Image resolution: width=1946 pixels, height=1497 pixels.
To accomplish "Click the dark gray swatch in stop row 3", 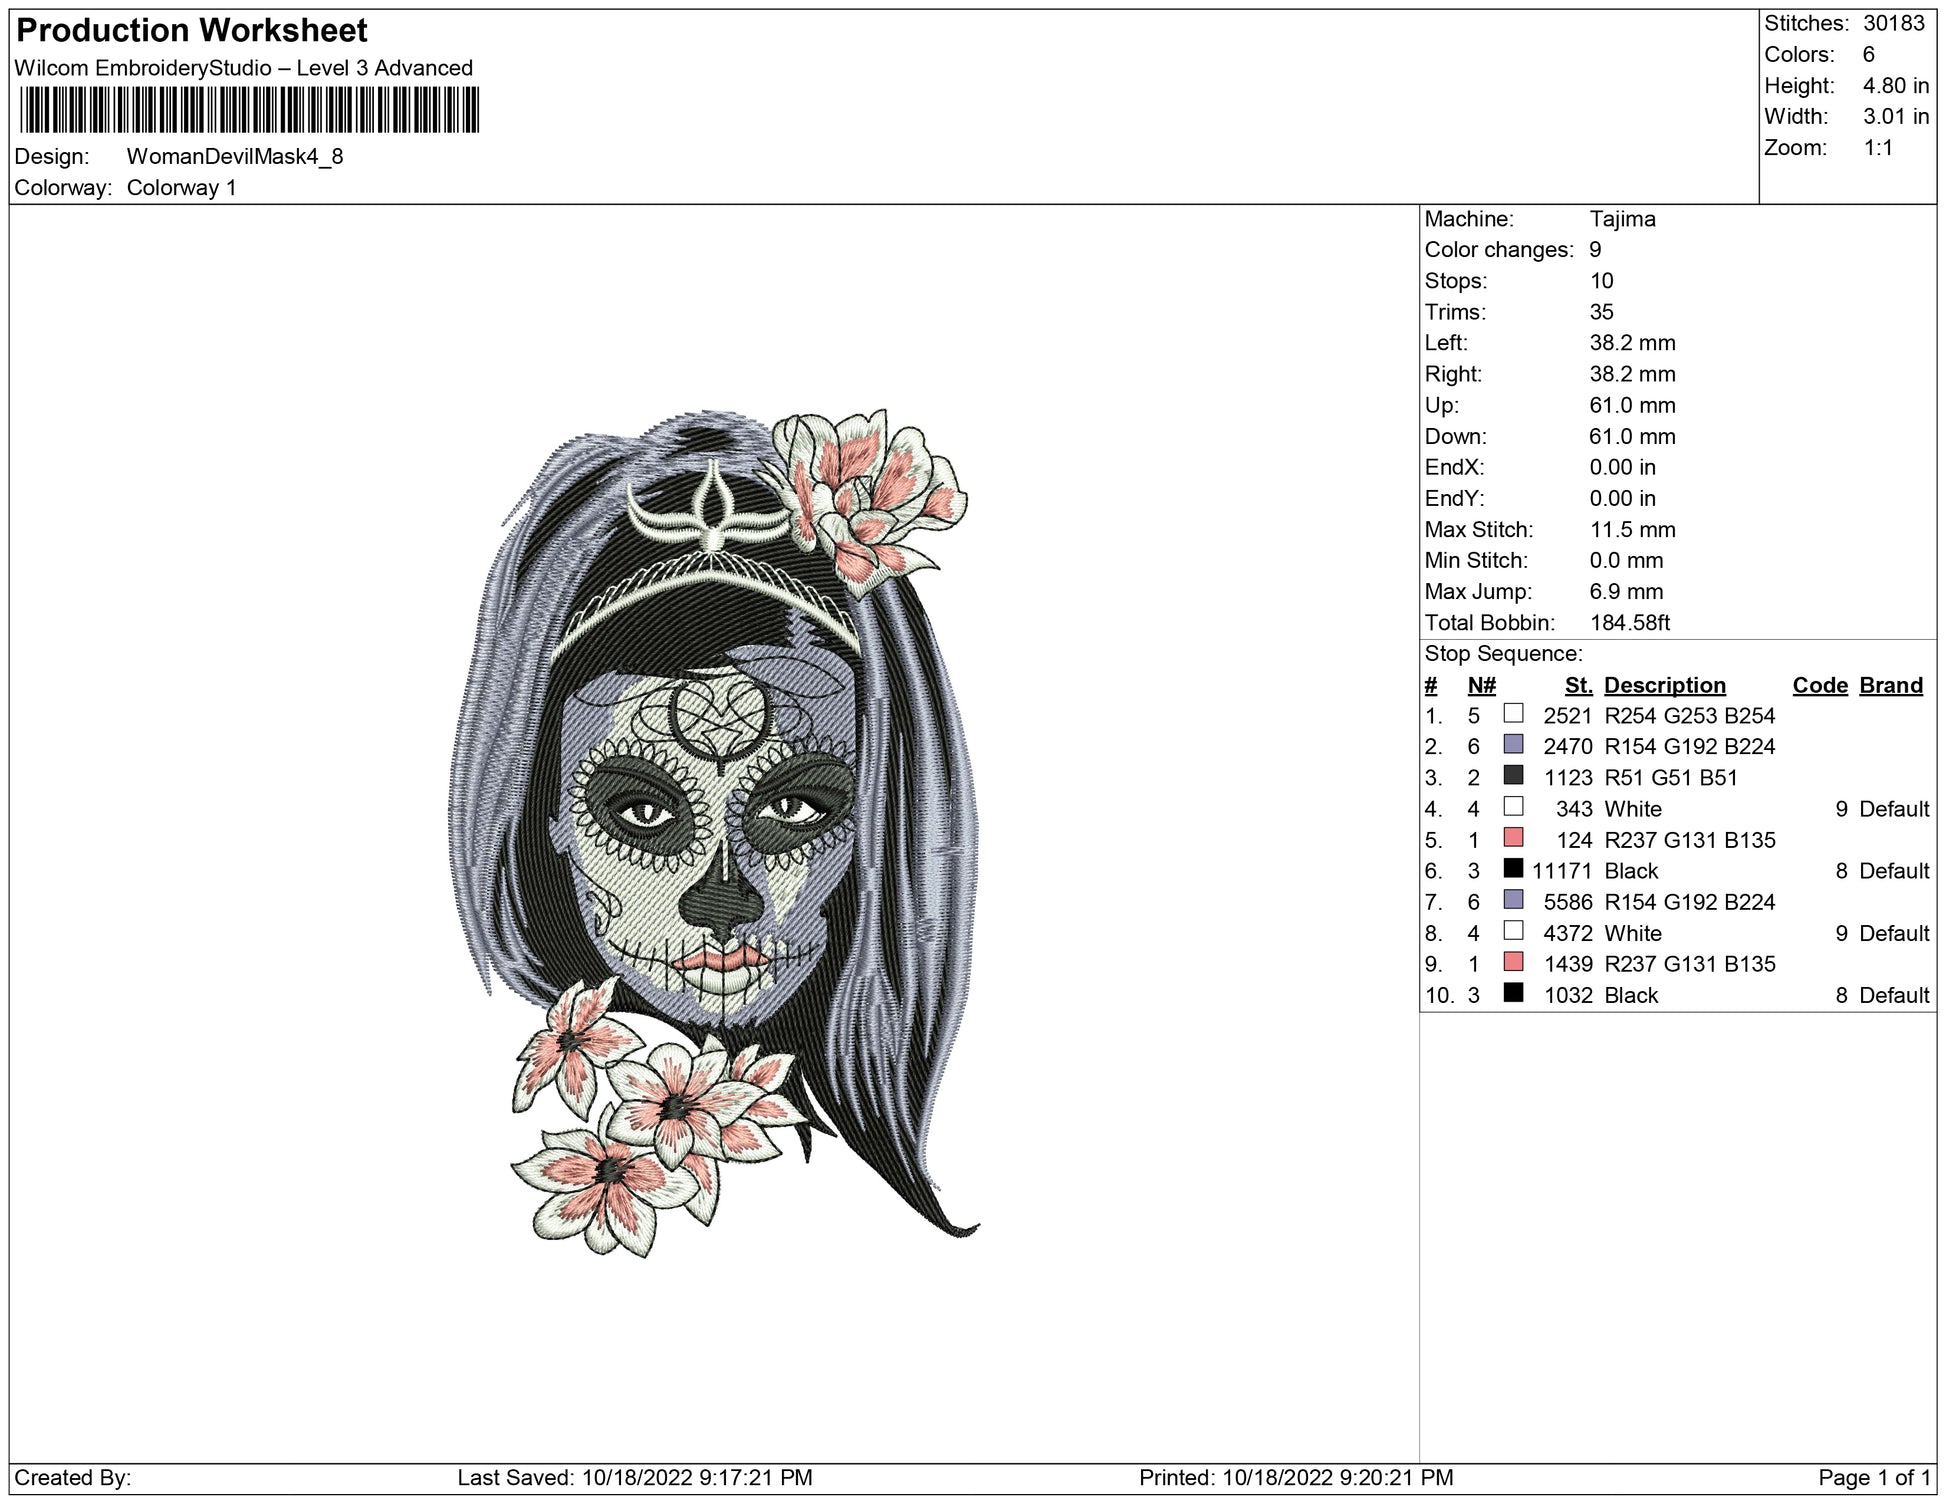I will (1513, 775).
